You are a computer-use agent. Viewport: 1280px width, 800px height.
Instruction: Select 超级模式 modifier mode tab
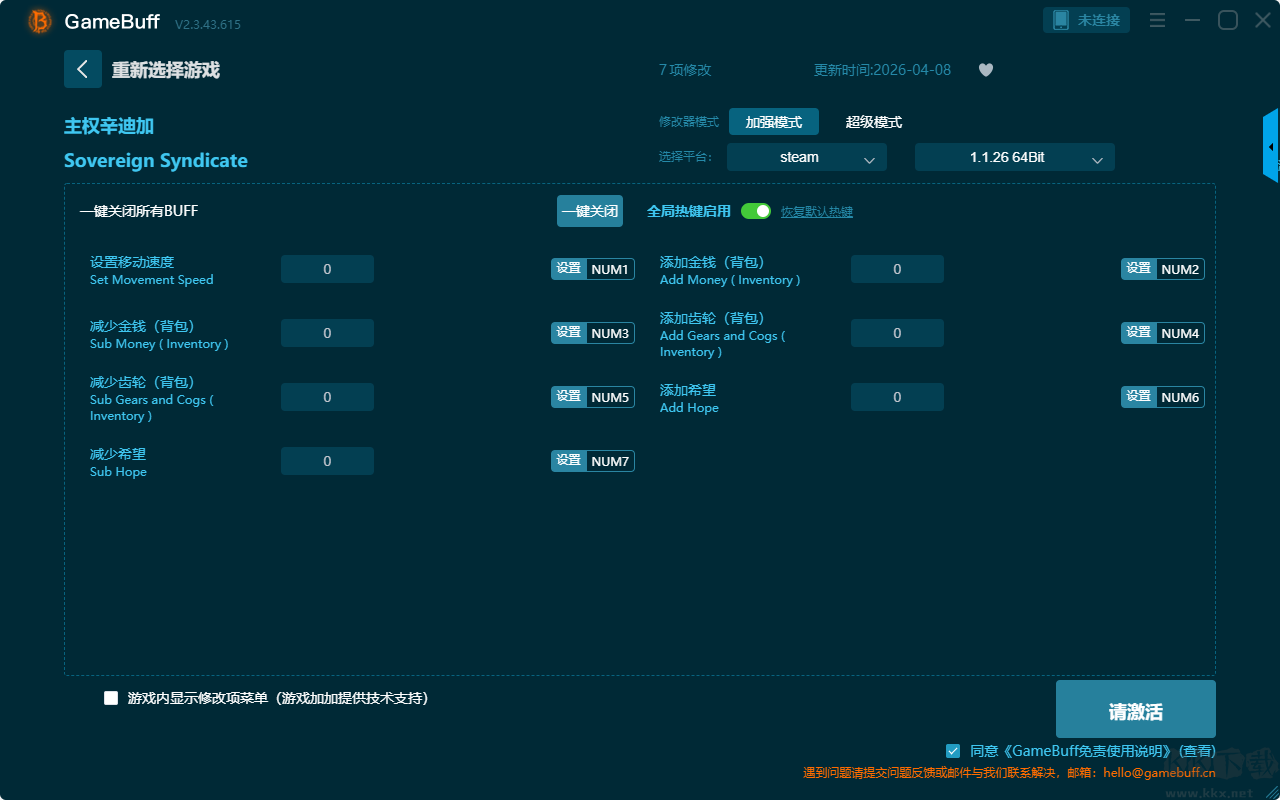pyautogui.click(x=874, y=122)
